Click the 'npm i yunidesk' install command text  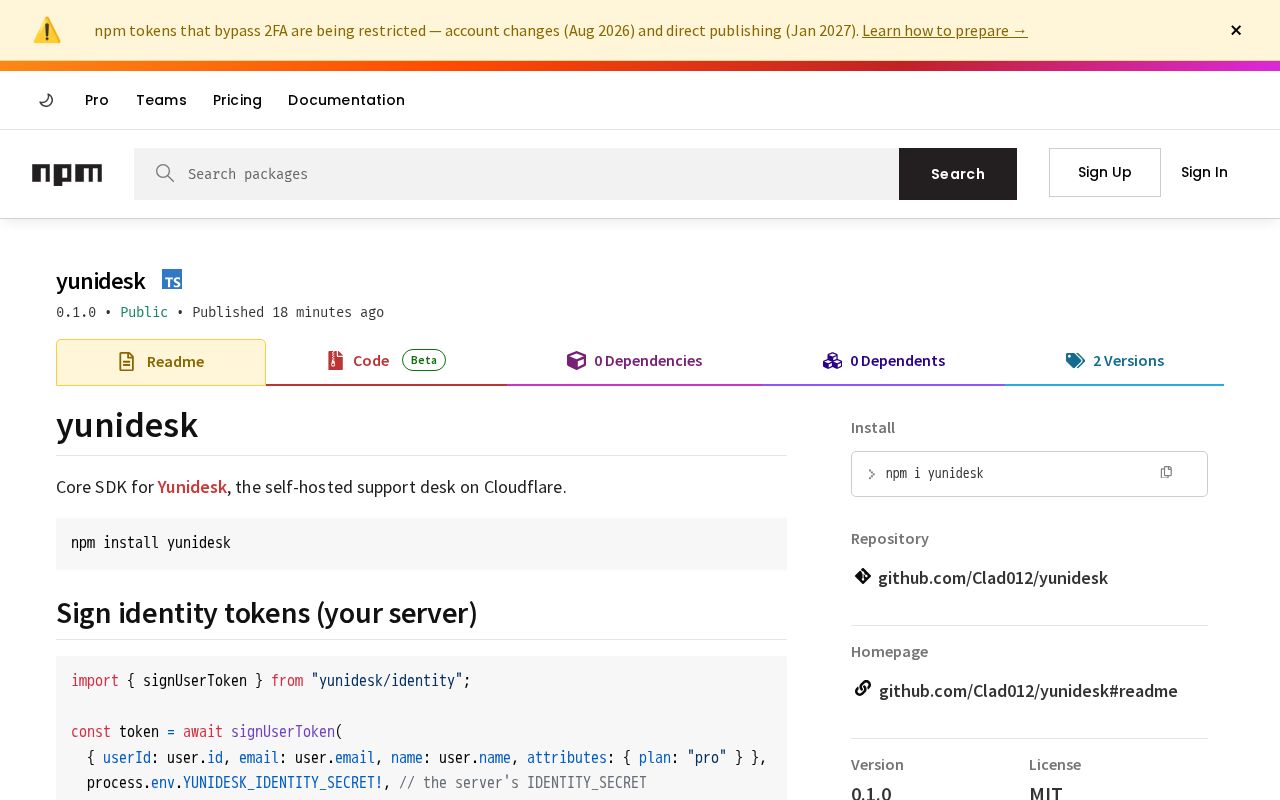point(934,473)
